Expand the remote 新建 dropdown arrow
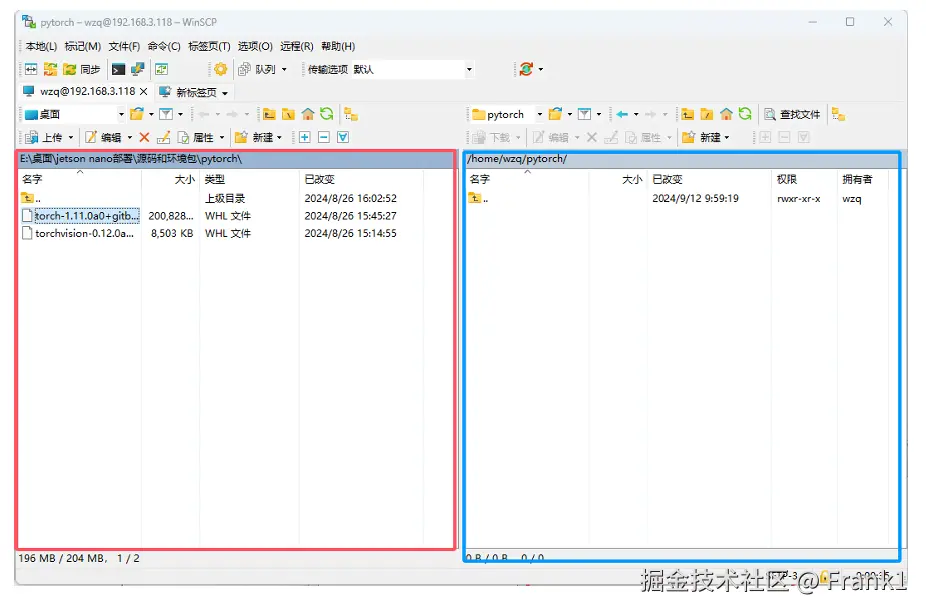926x613 pixels. click(727, 137)
